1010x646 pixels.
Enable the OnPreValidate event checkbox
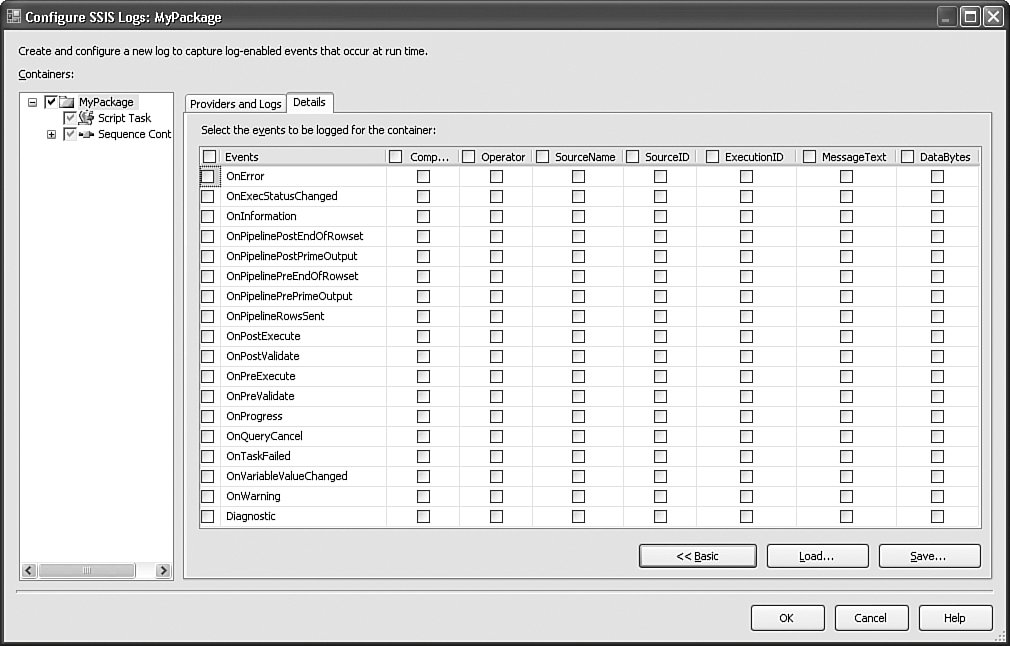click(x=207, y=396)
